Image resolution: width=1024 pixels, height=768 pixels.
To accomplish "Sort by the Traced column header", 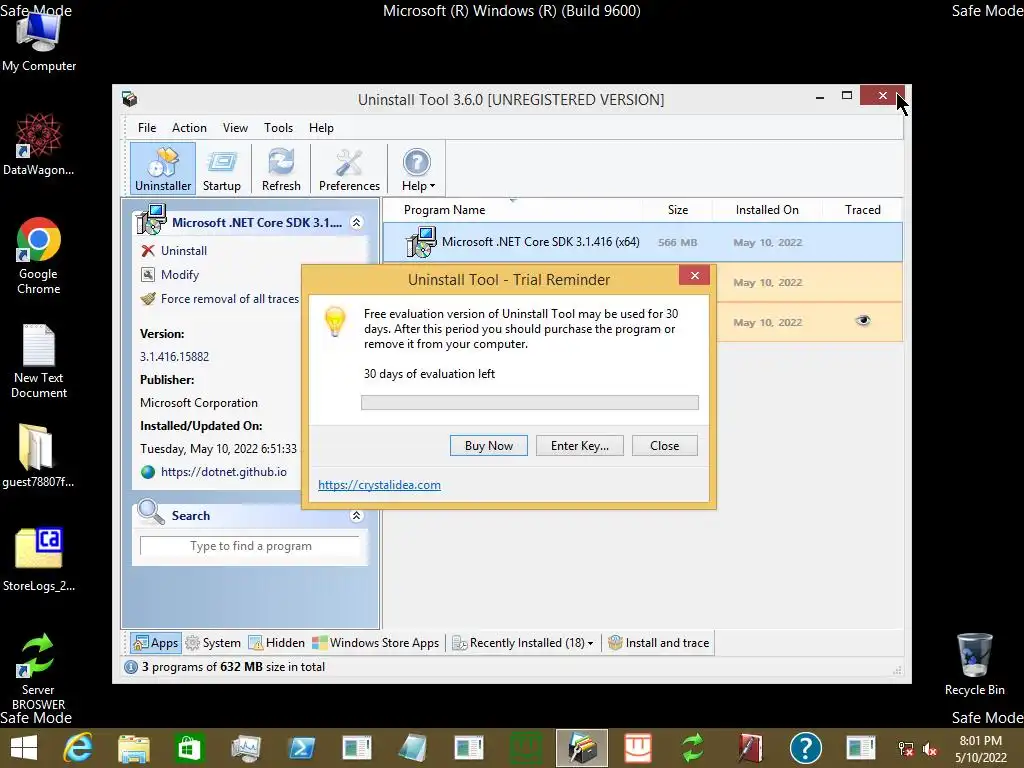I will point(862,210).
